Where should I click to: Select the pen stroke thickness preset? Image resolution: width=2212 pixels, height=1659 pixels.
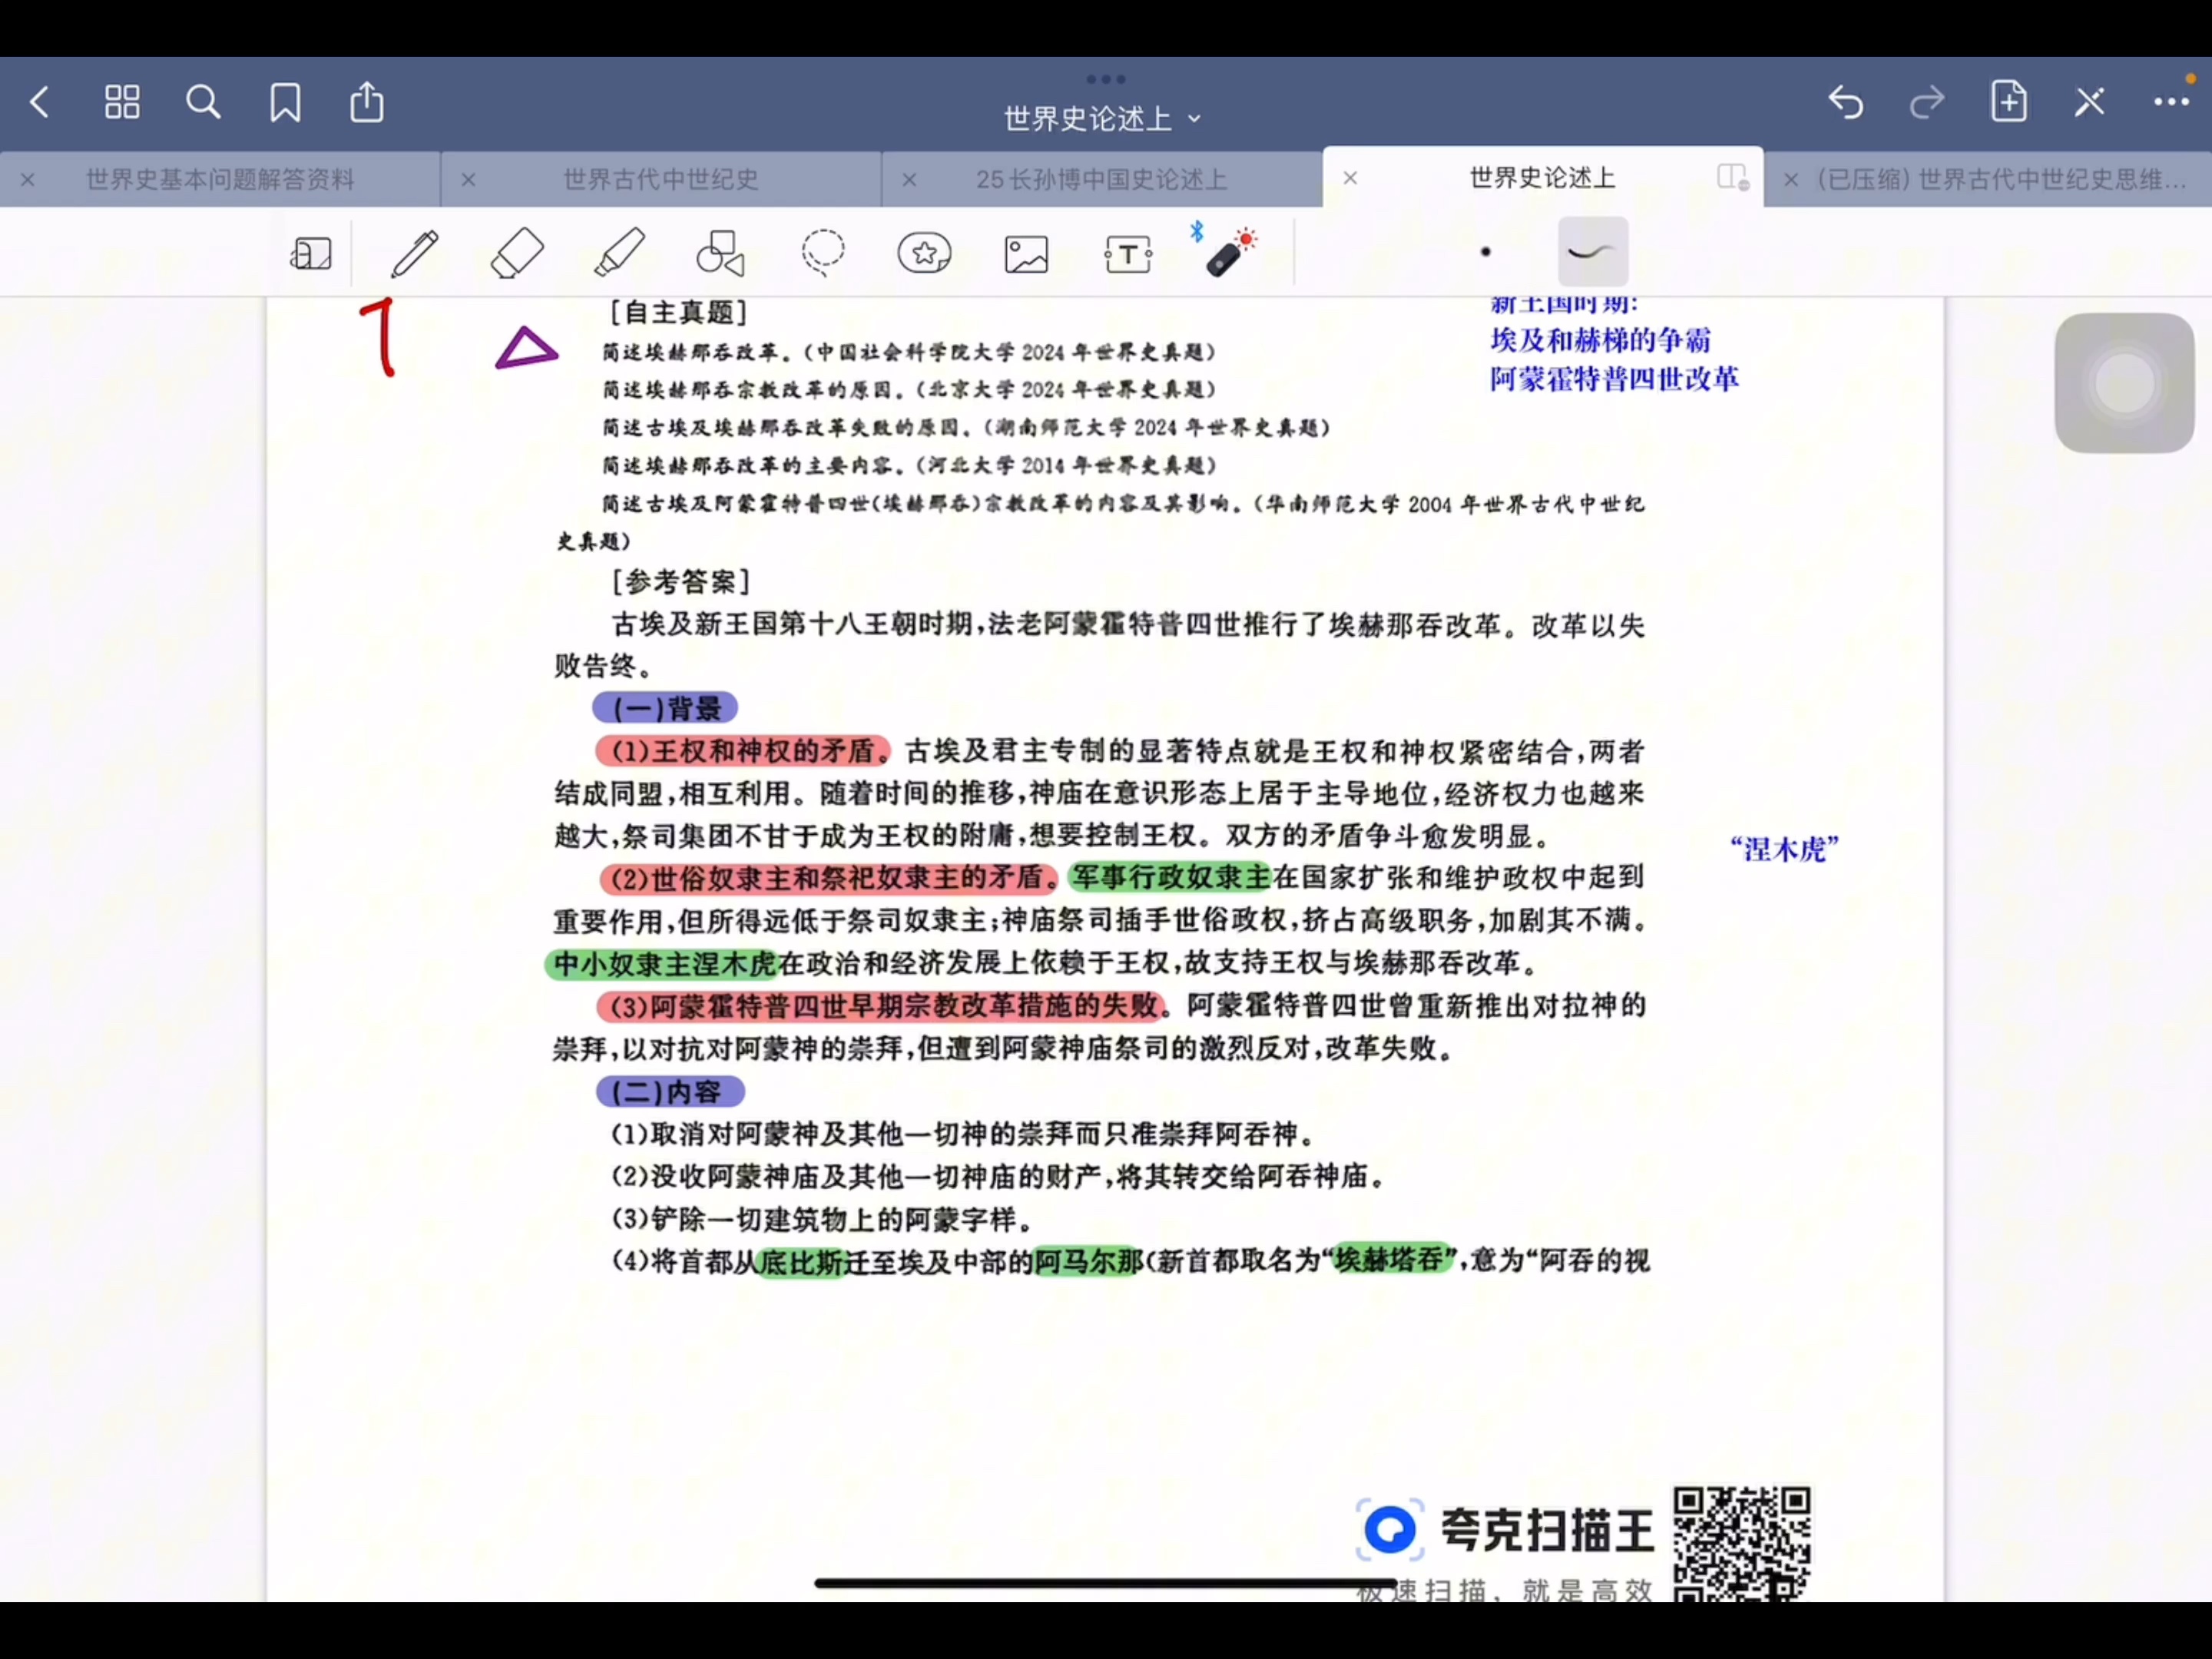[x=1593, y=252]
